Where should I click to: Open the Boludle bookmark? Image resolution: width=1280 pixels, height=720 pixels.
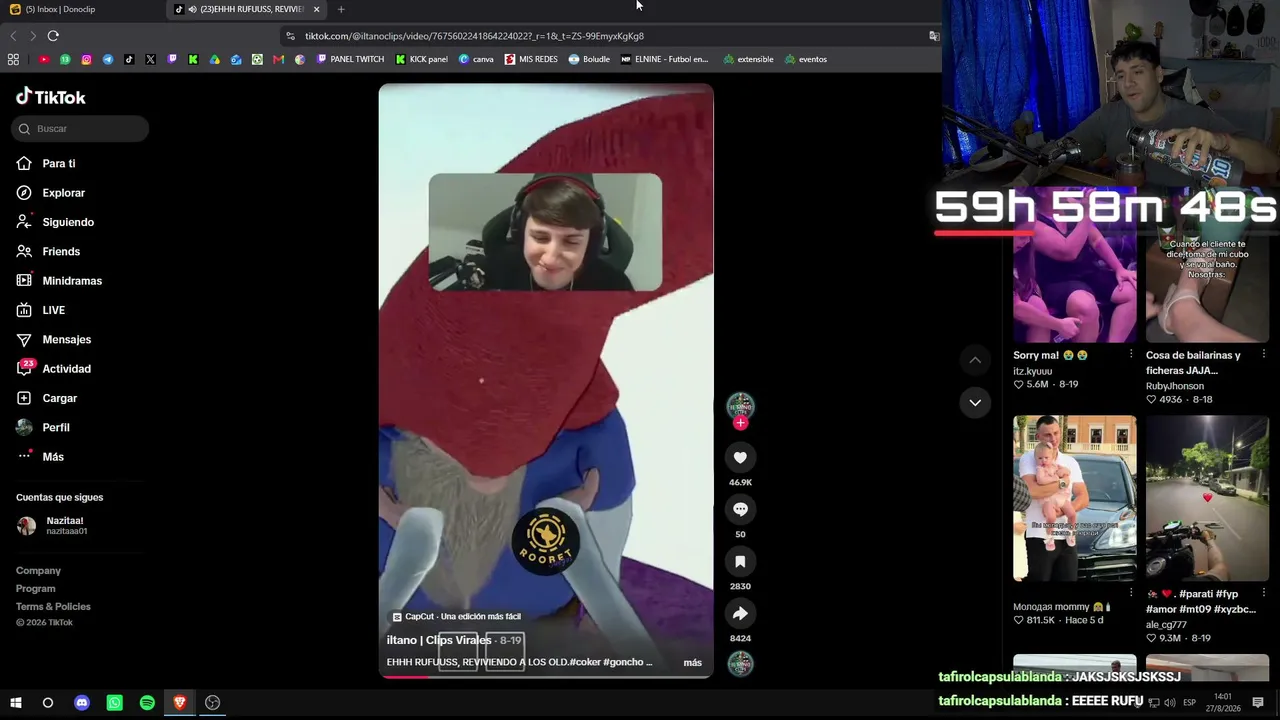pos(589,59)
